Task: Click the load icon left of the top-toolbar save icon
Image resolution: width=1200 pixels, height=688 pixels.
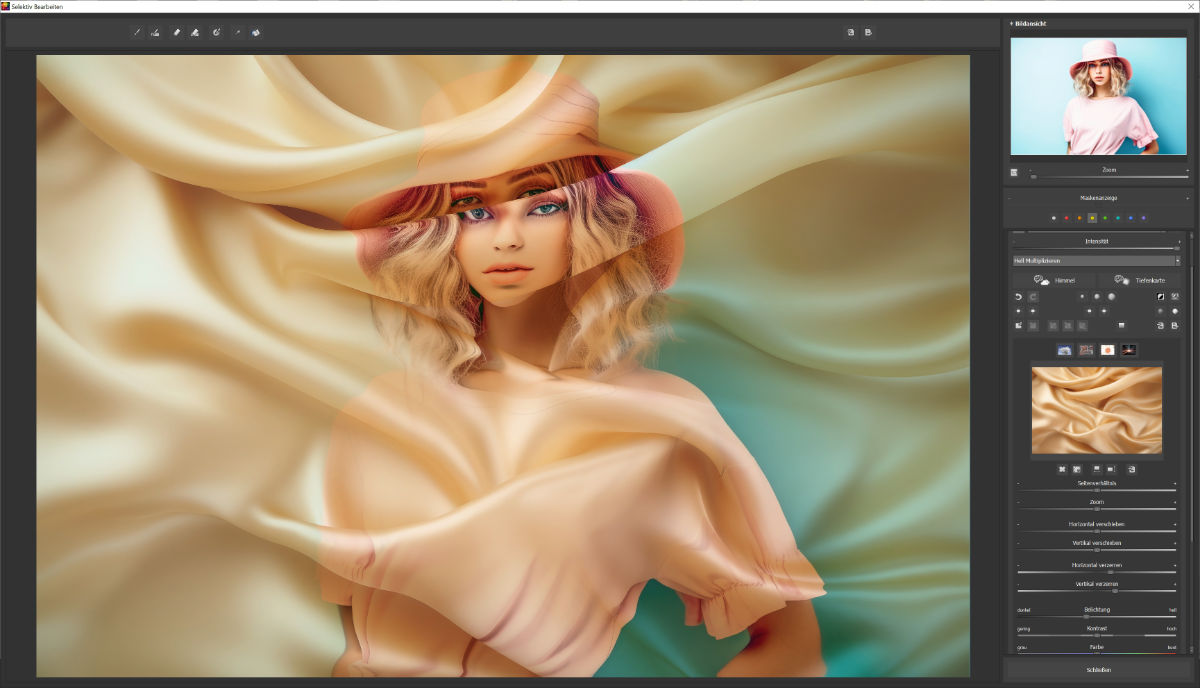Action: click(x=851, y=32)
